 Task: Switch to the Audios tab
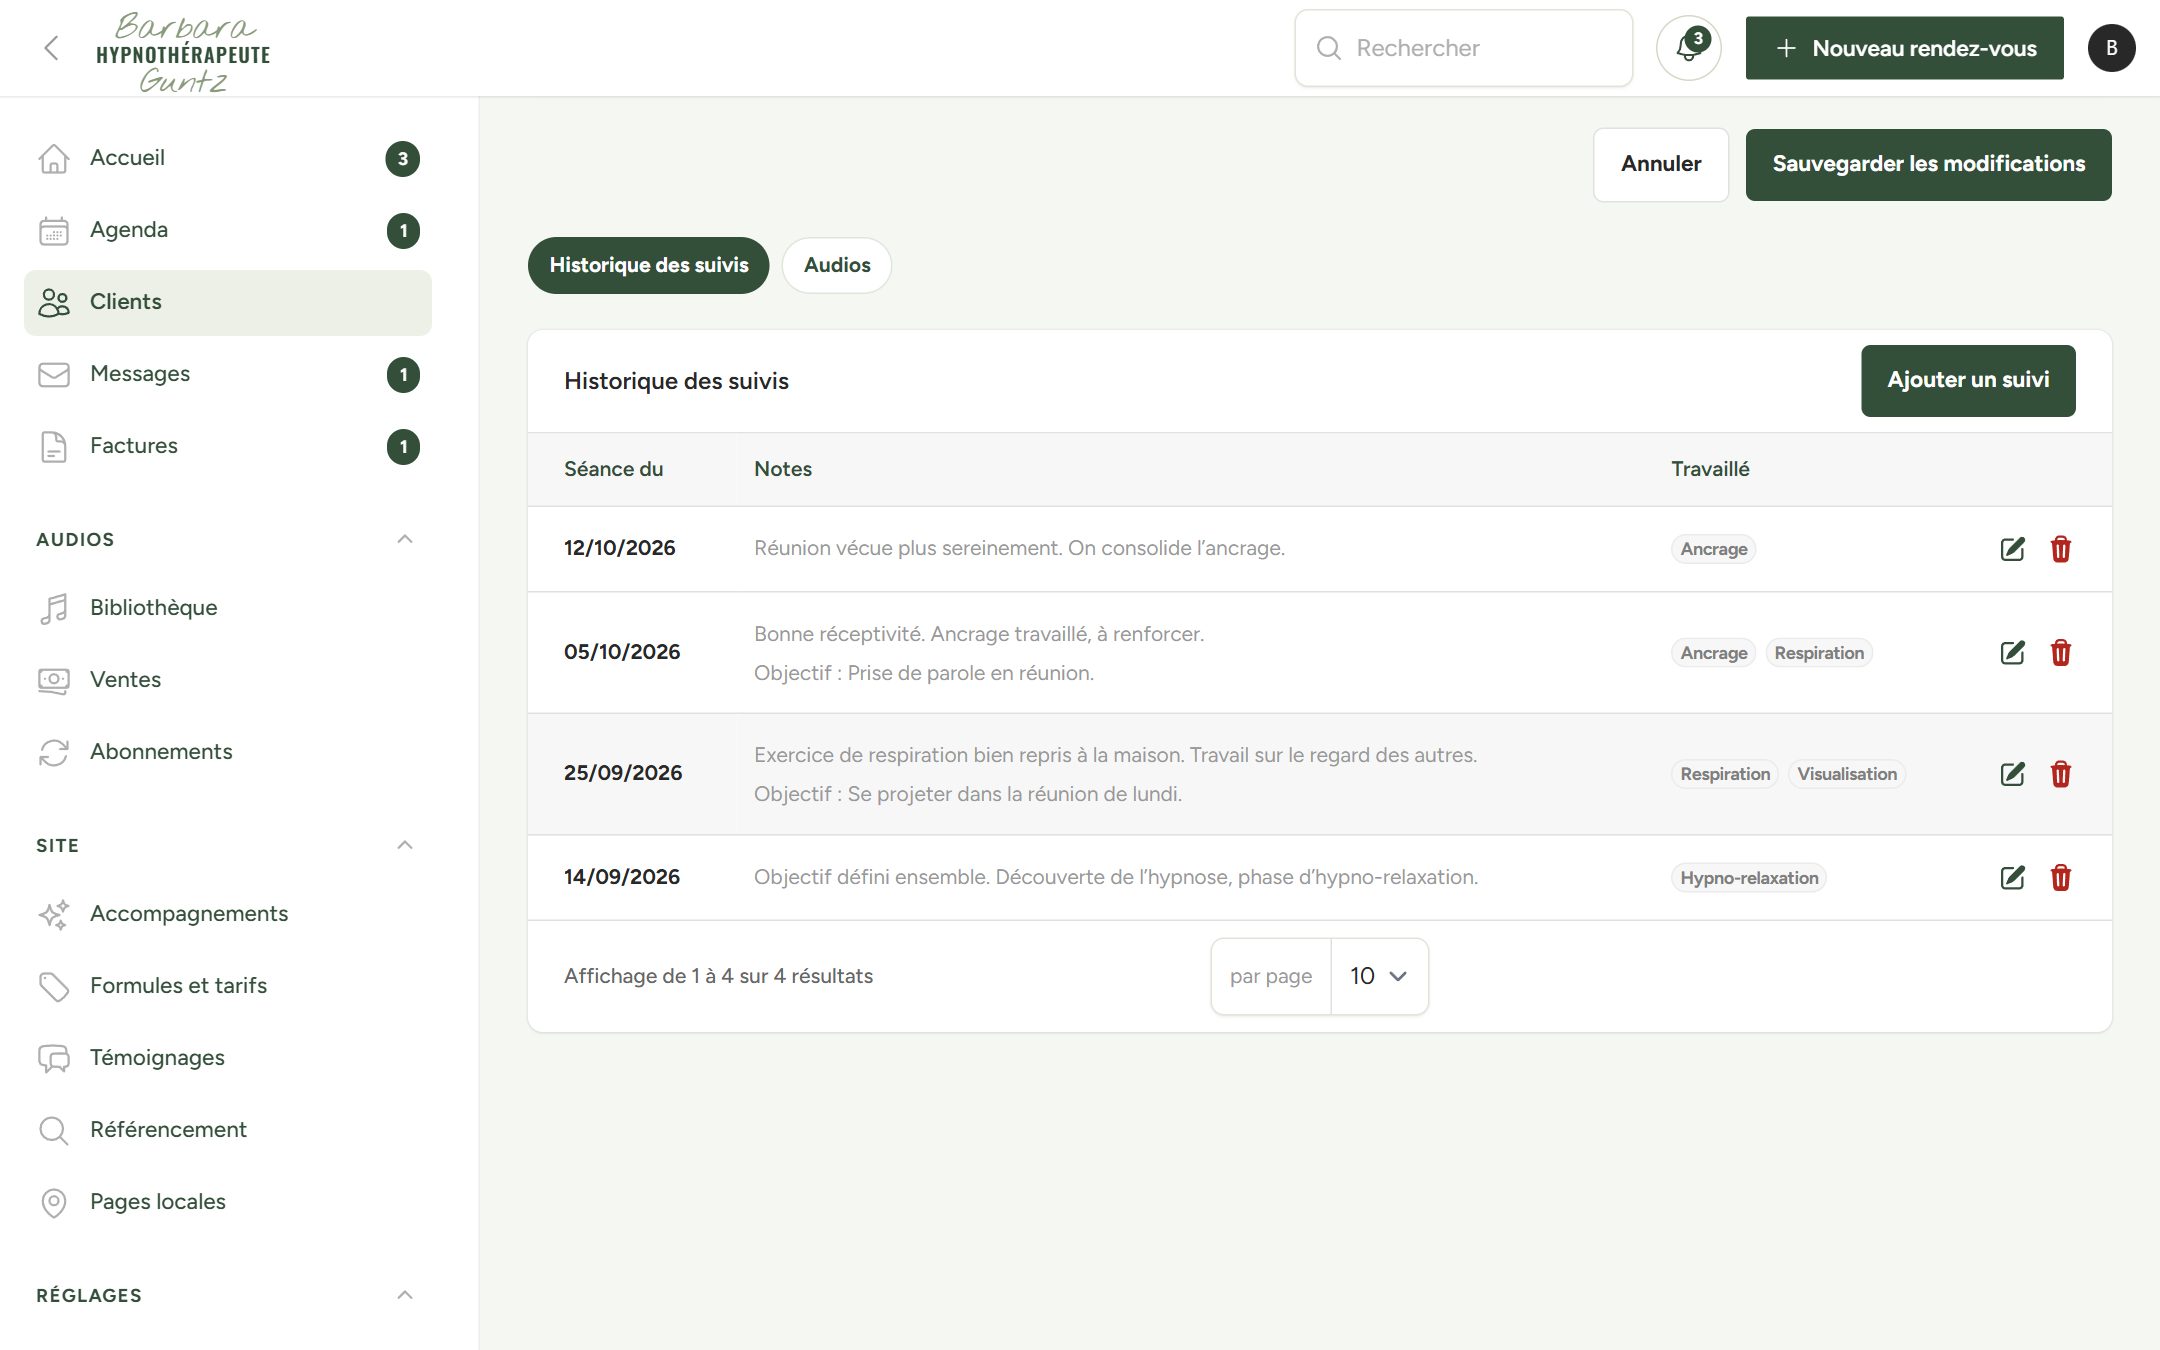click(837, 265)
